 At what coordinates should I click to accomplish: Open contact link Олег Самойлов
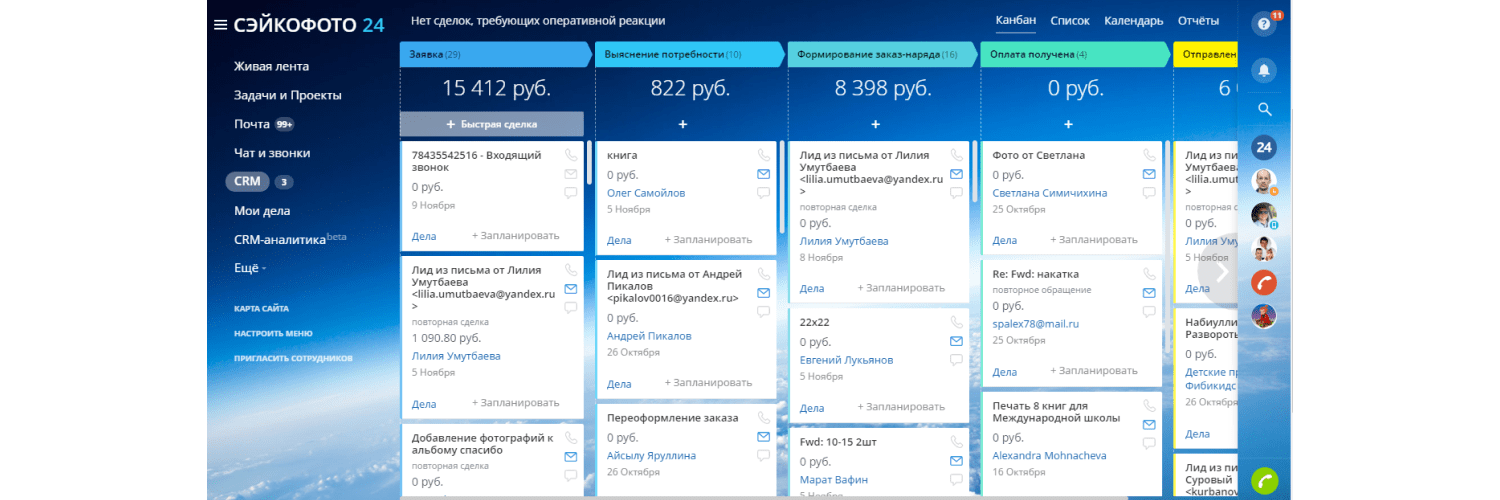click(x=646, y=193)
